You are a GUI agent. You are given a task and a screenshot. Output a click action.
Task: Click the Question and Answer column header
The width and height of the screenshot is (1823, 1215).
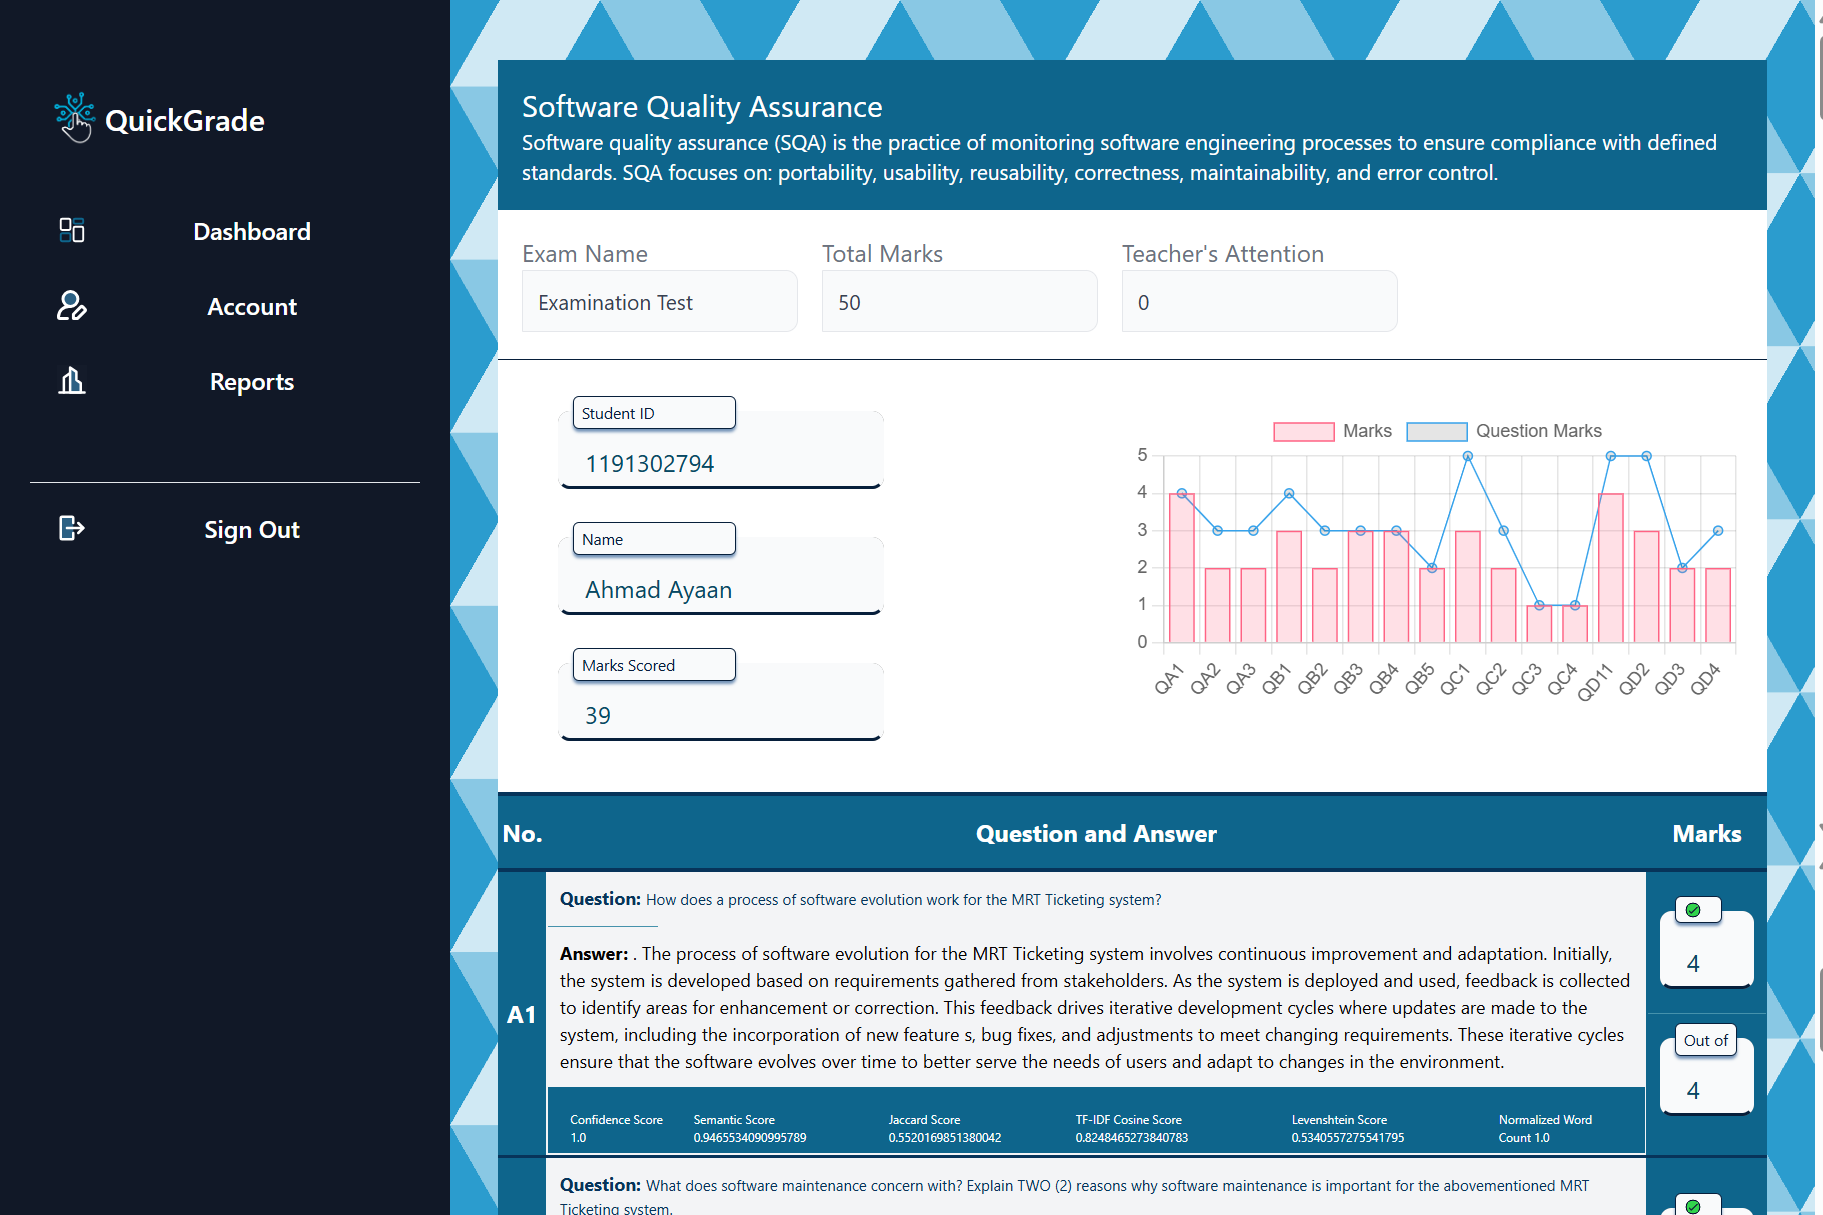(x=1096, y=834)
